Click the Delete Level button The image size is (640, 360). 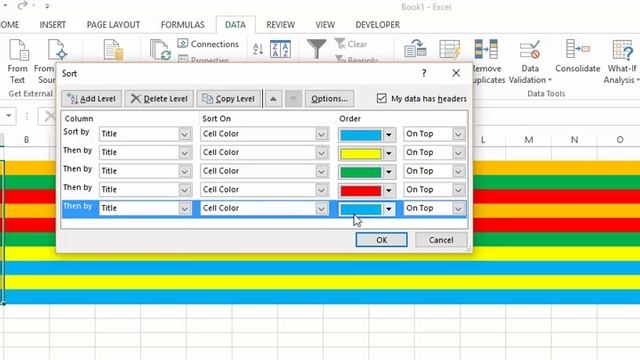[x=159, y=99]
